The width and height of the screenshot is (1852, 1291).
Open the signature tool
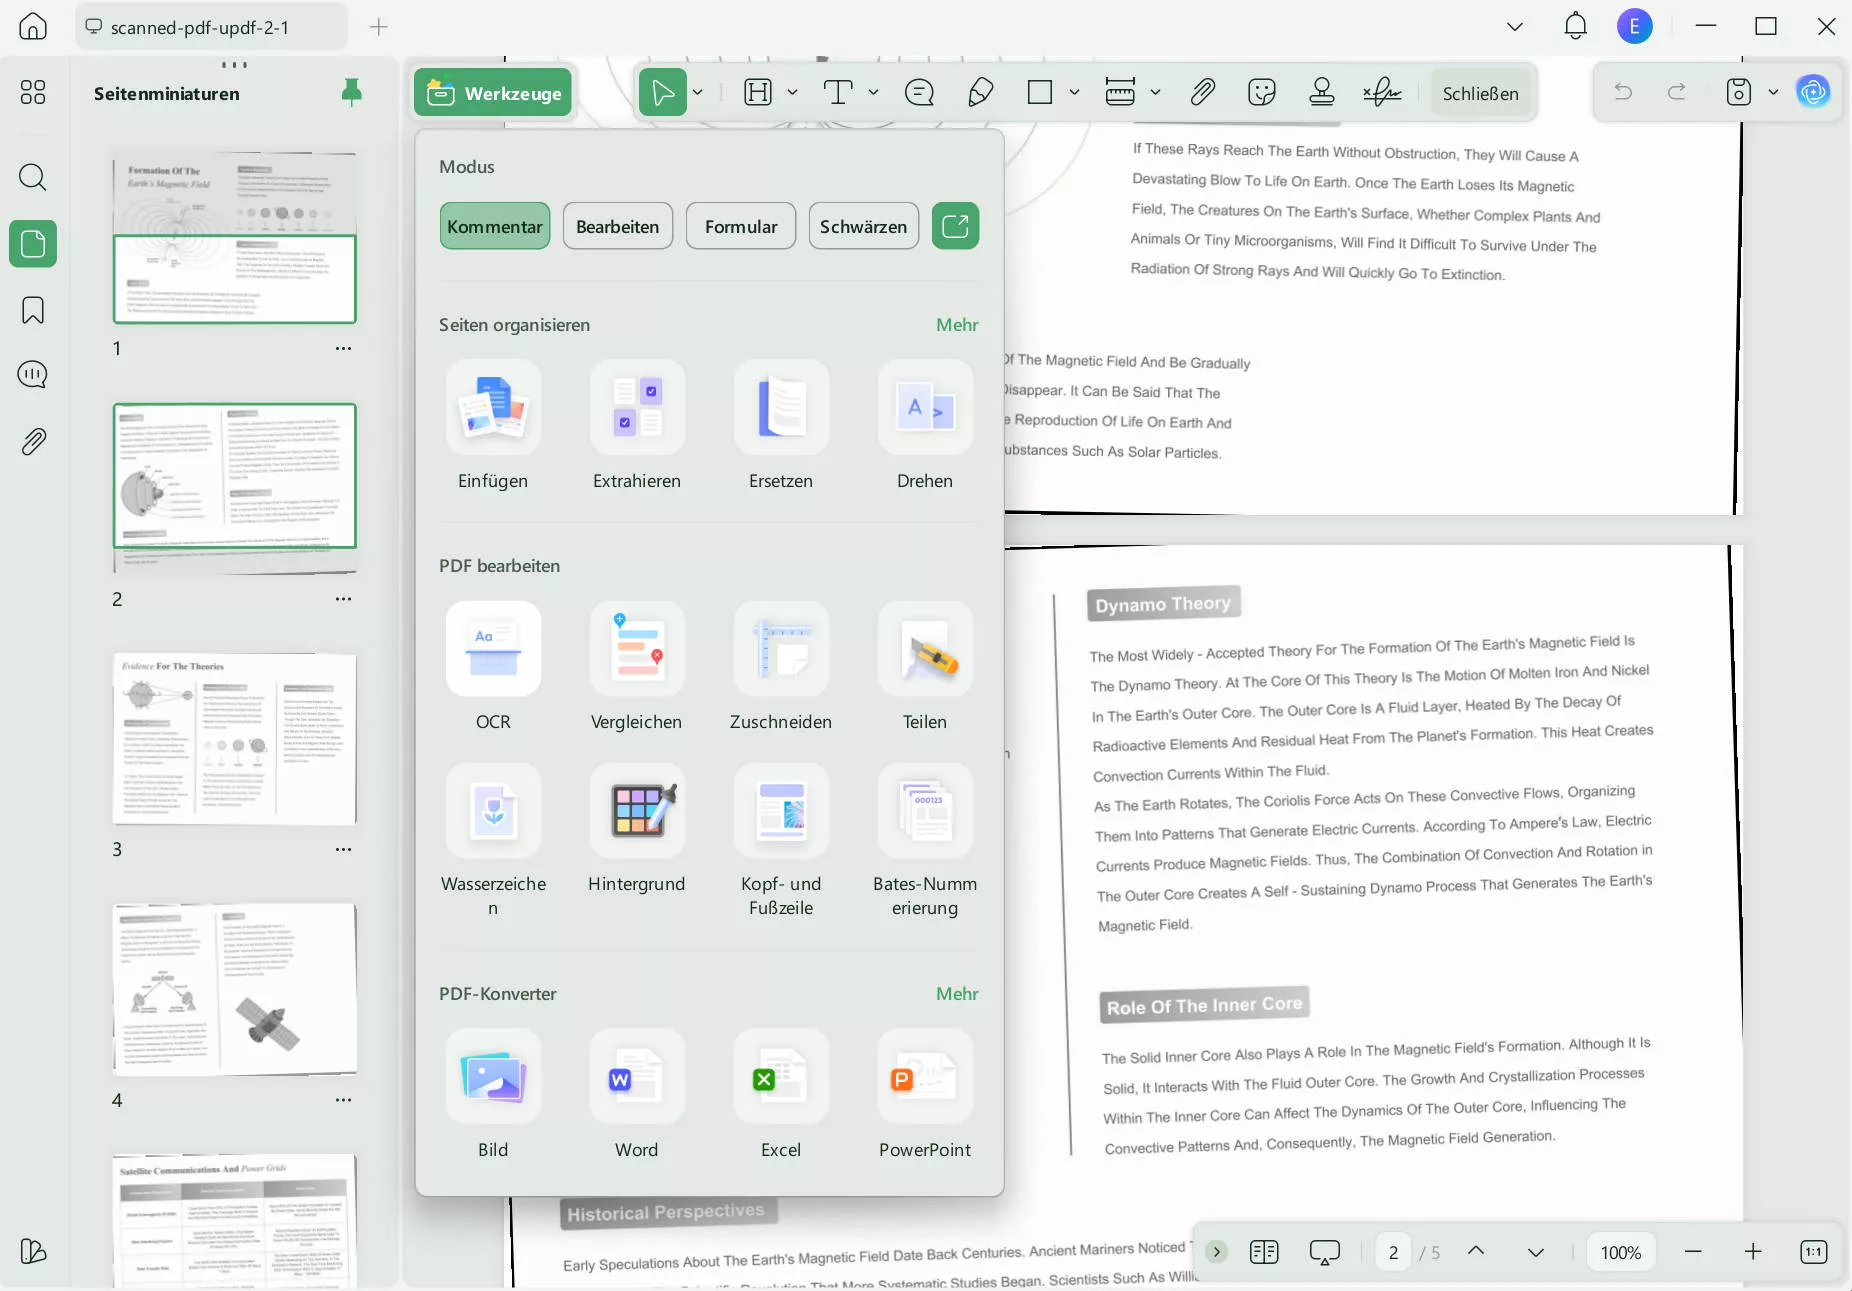pyautogui.click(x=1382, y=93)
